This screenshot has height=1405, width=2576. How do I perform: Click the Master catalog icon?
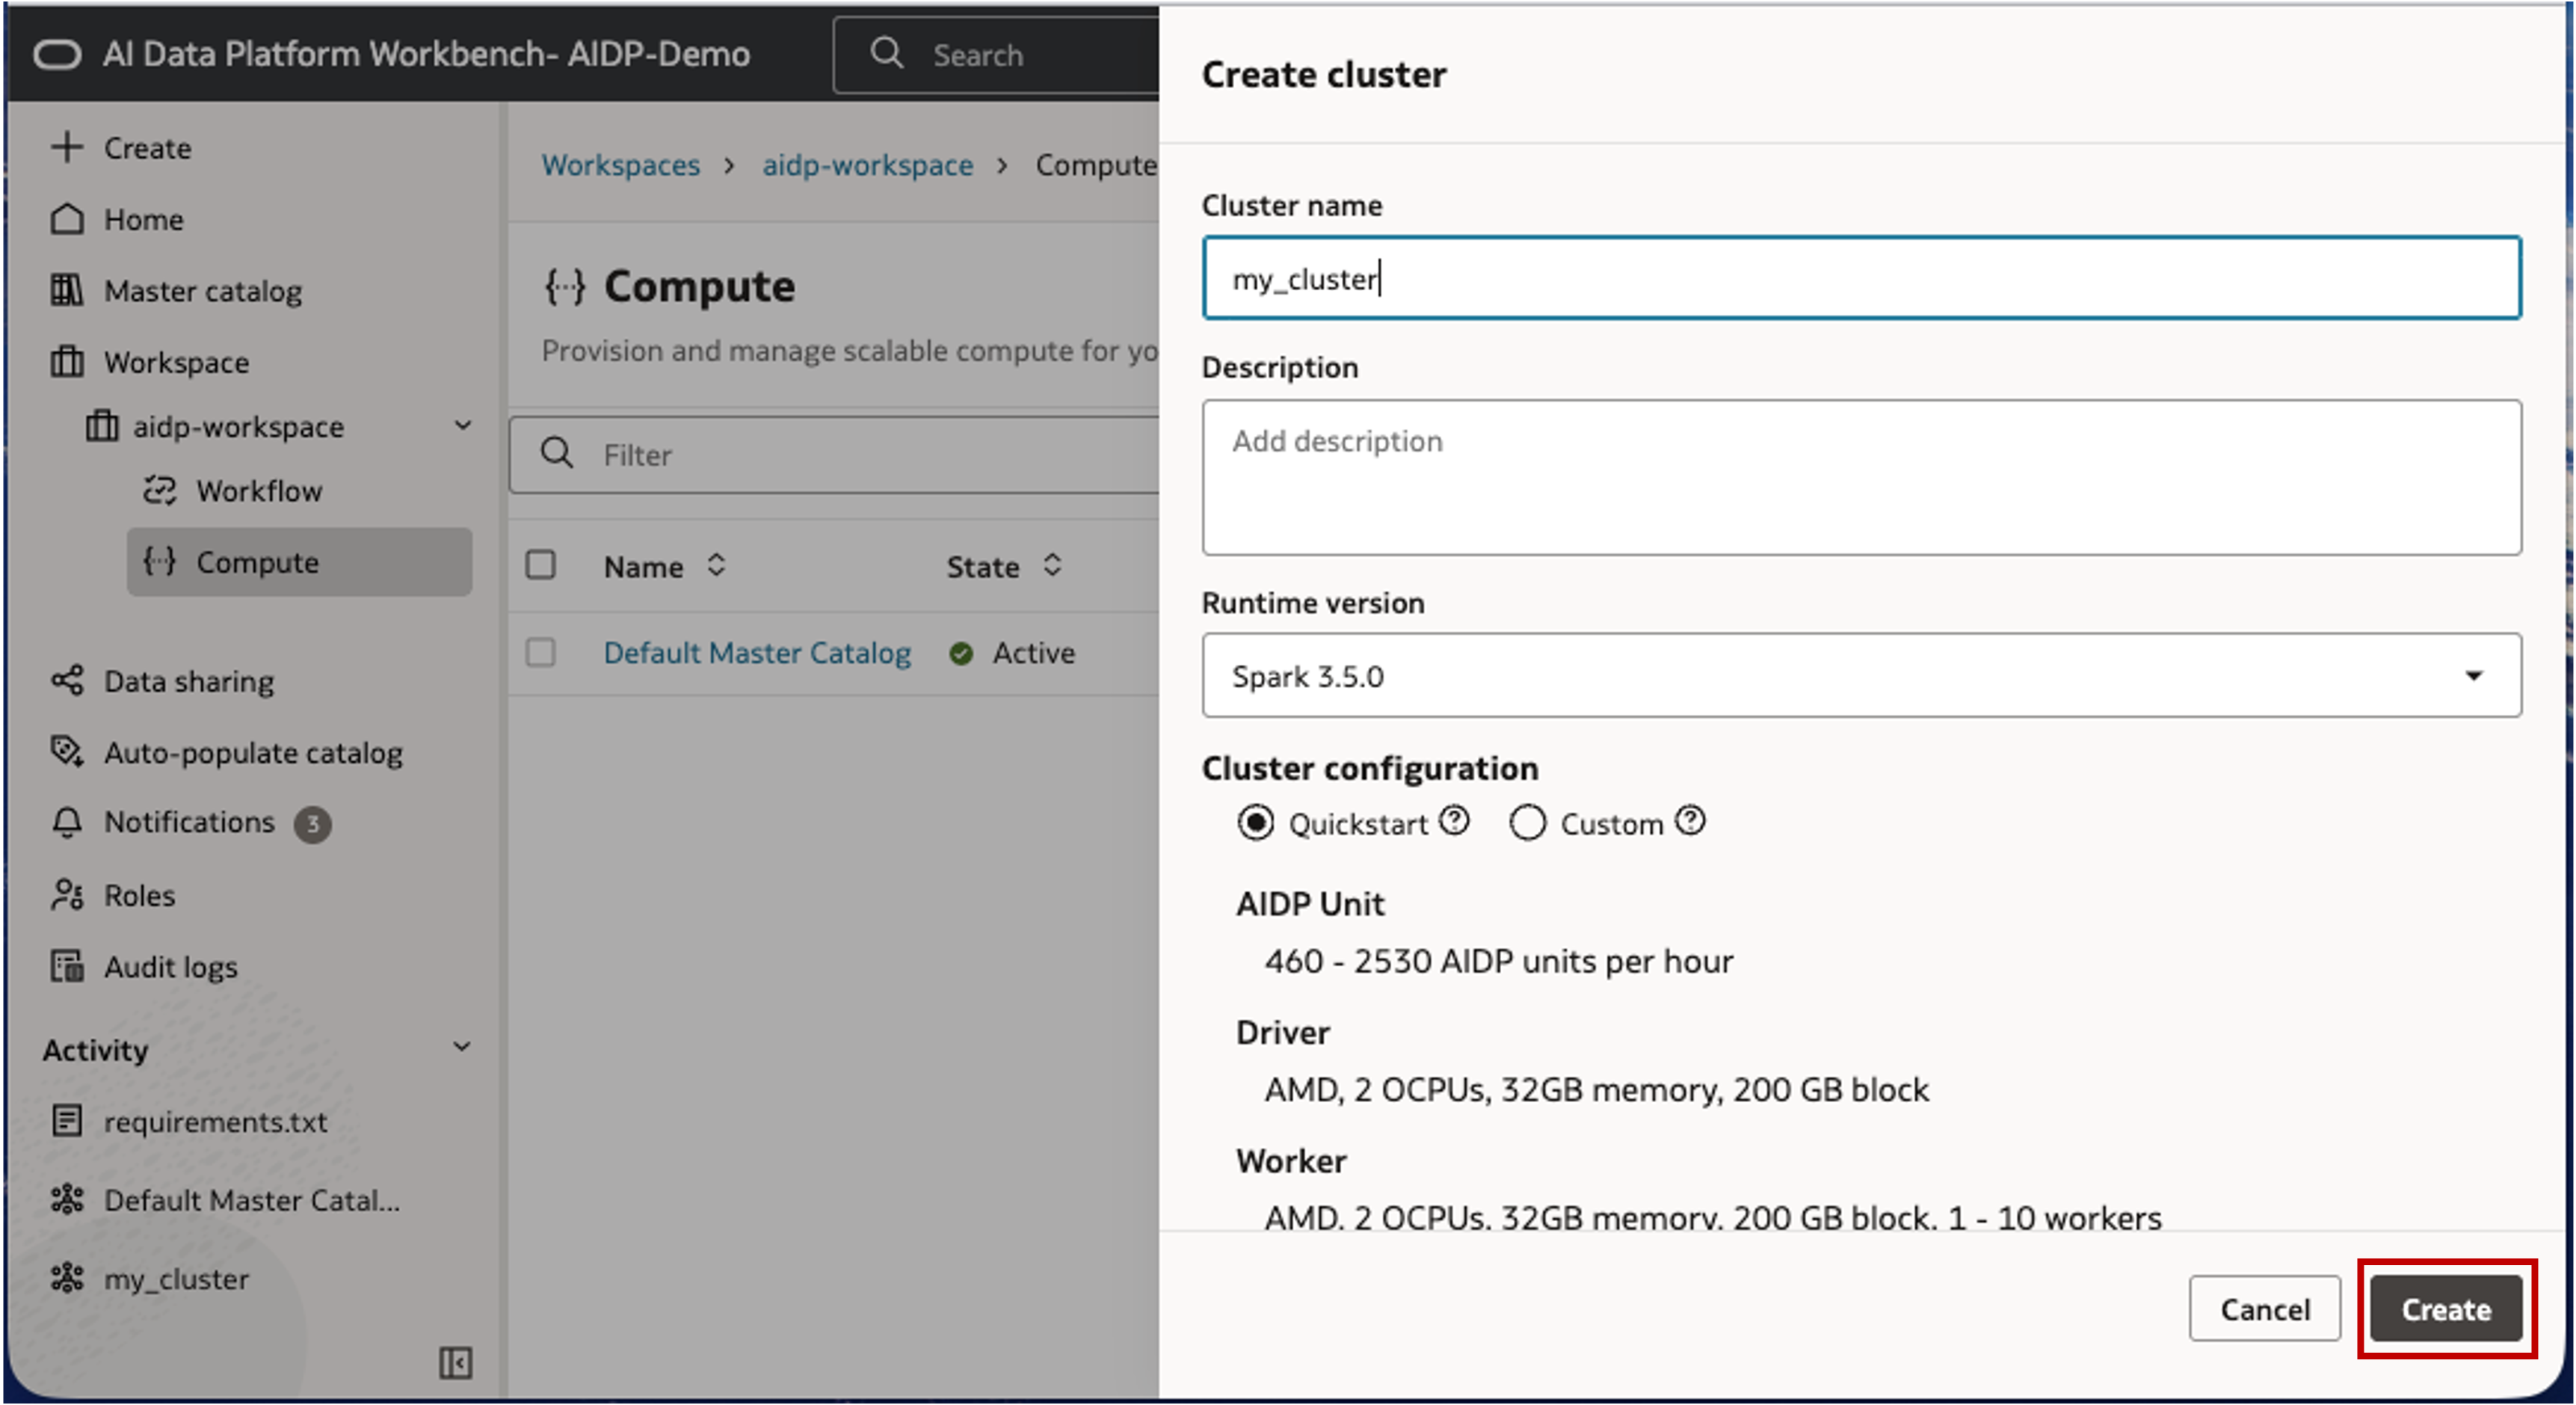(x=67, y=291)
